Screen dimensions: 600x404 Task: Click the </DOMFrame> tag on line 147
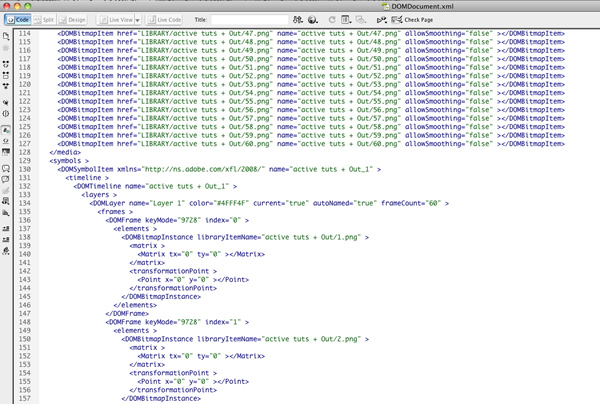click(127, 313)
